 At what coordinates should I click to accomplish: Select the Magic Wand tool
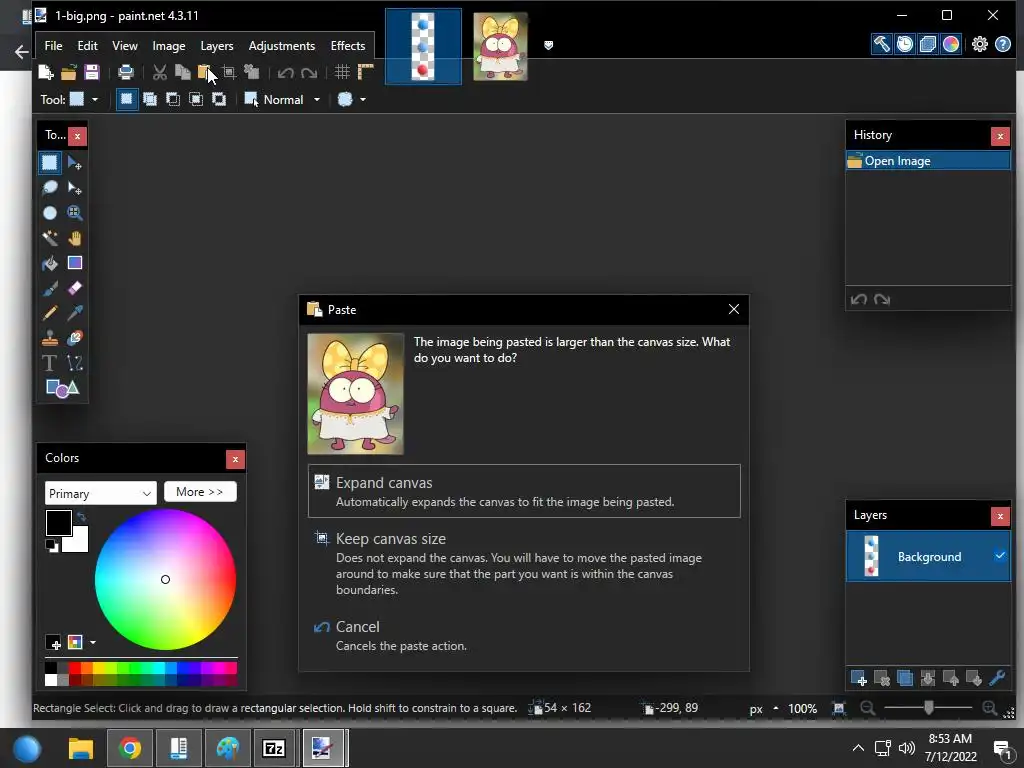50,238
